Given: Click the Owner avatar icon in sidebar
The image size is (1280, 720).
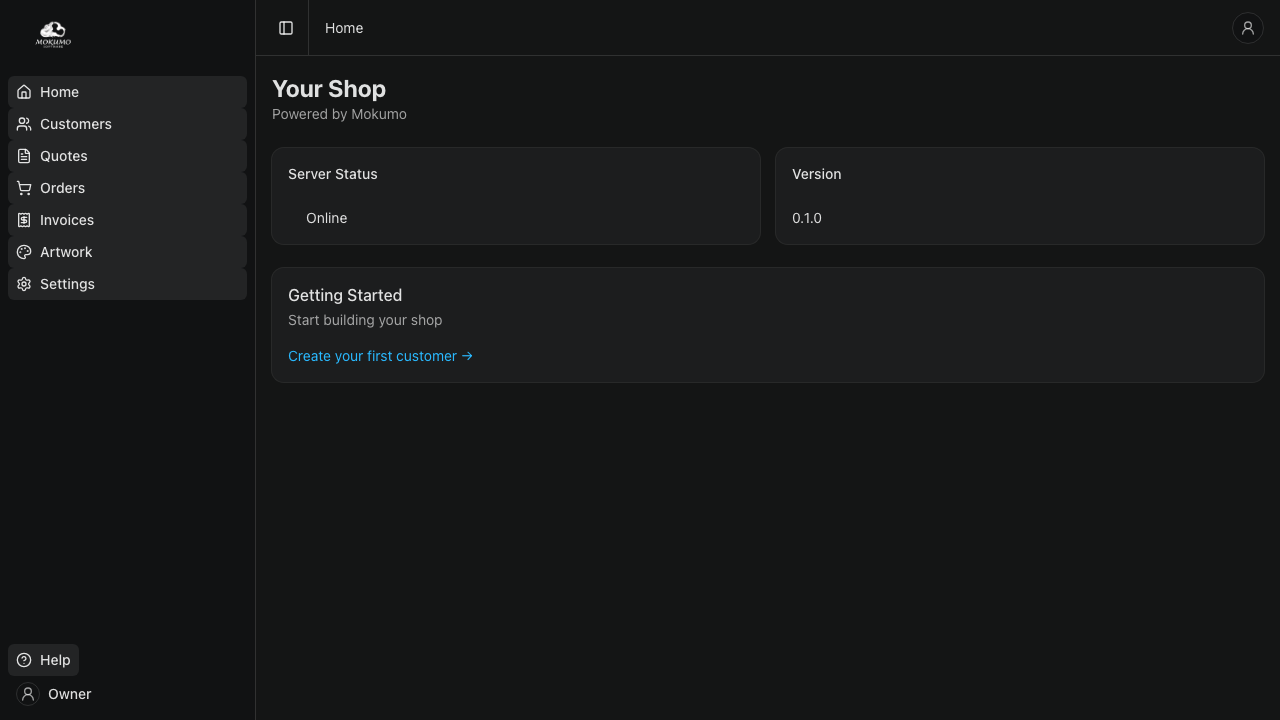Looking at the screenshot, I should [x=28, y=694].
